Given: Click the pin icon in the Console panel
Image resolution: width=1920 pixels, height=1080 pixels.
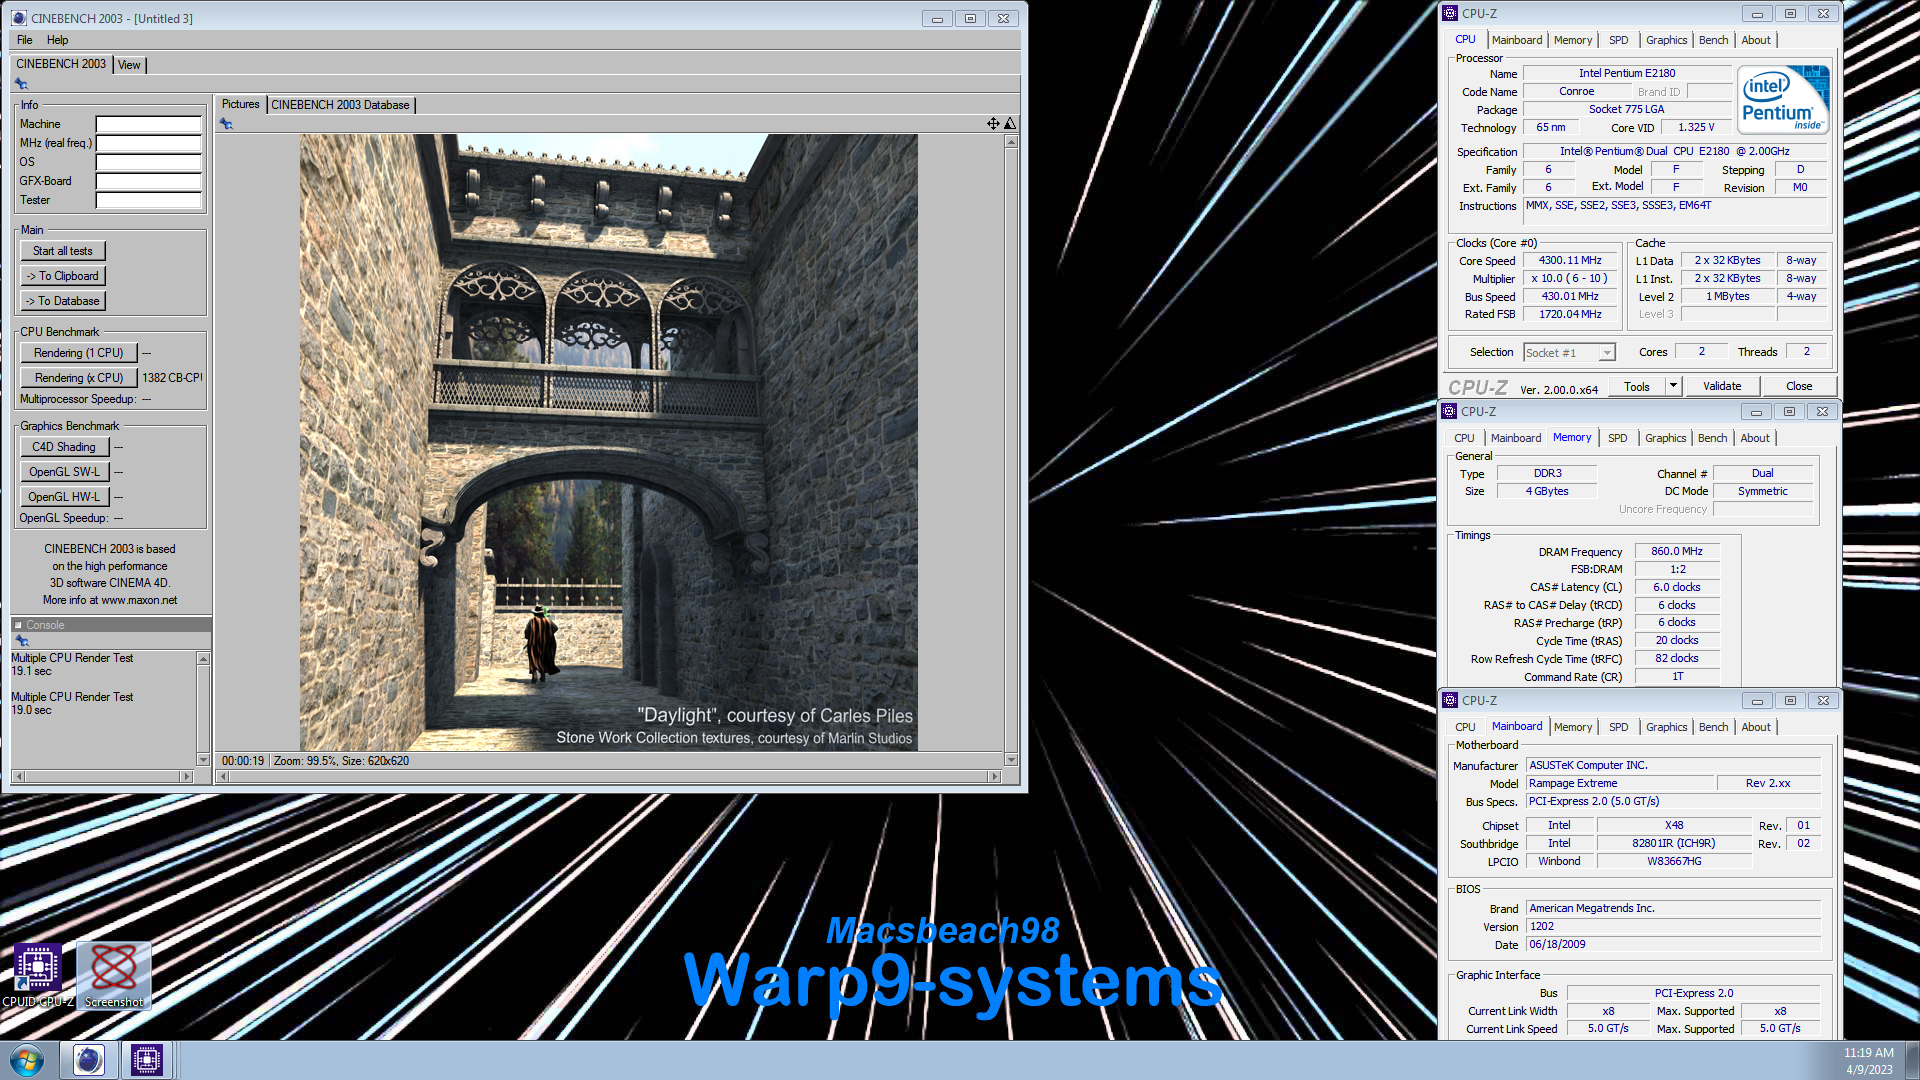Looking at the screenshot, I should [21, 641].
